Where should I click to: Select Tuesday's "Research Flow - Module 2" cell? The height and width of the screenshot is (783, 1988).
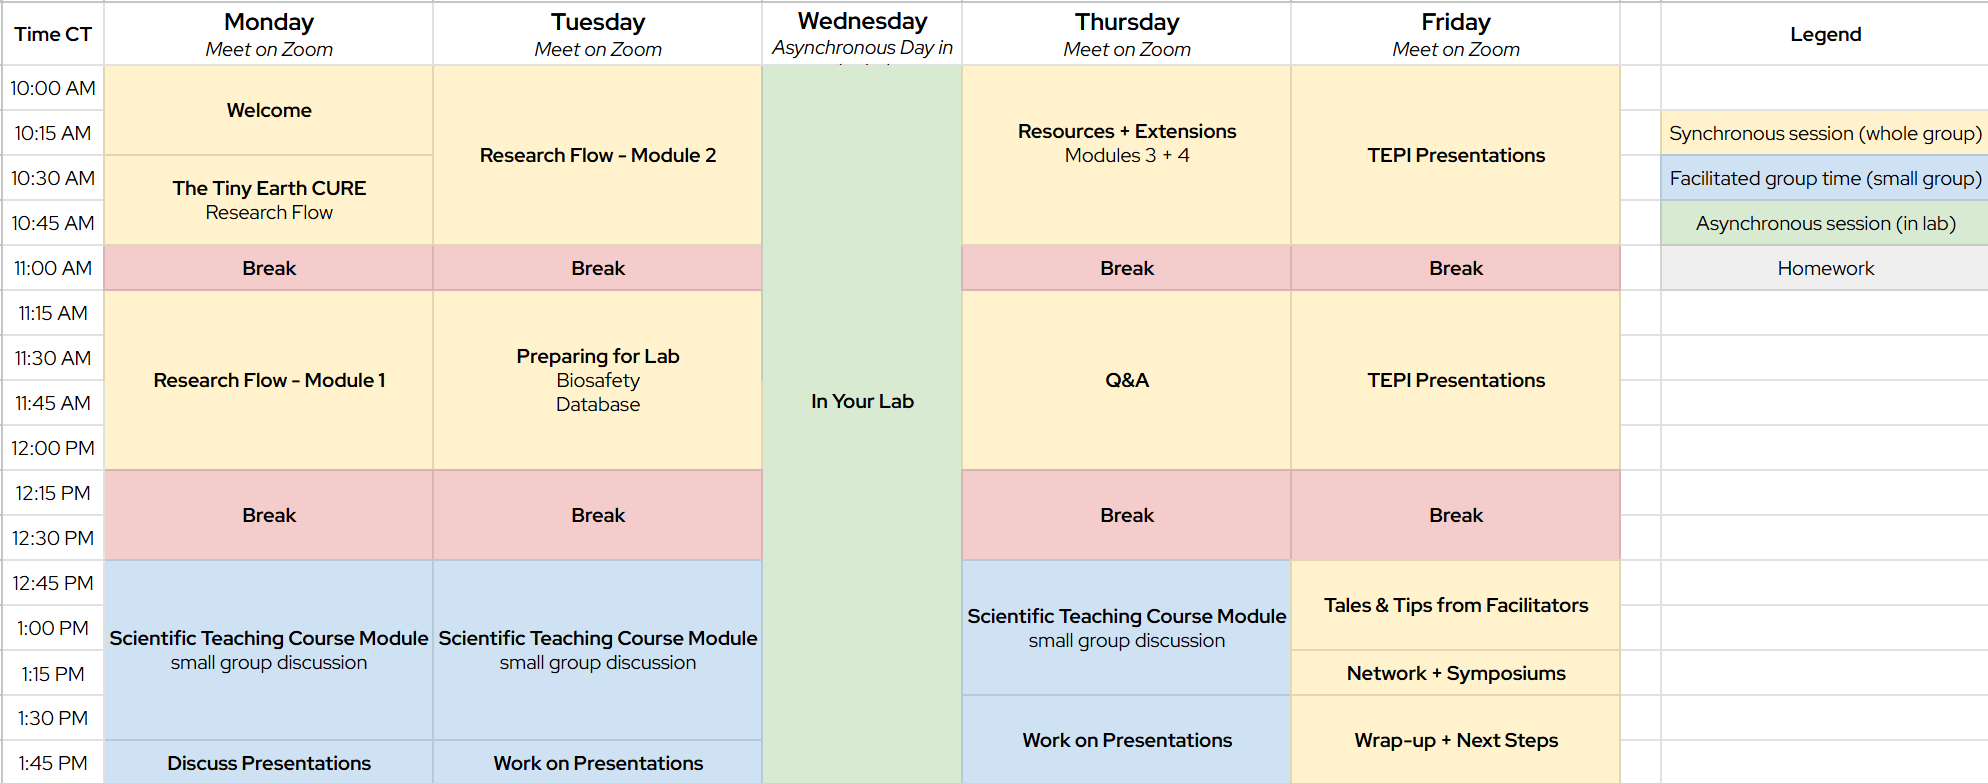[x=597, y=155]
